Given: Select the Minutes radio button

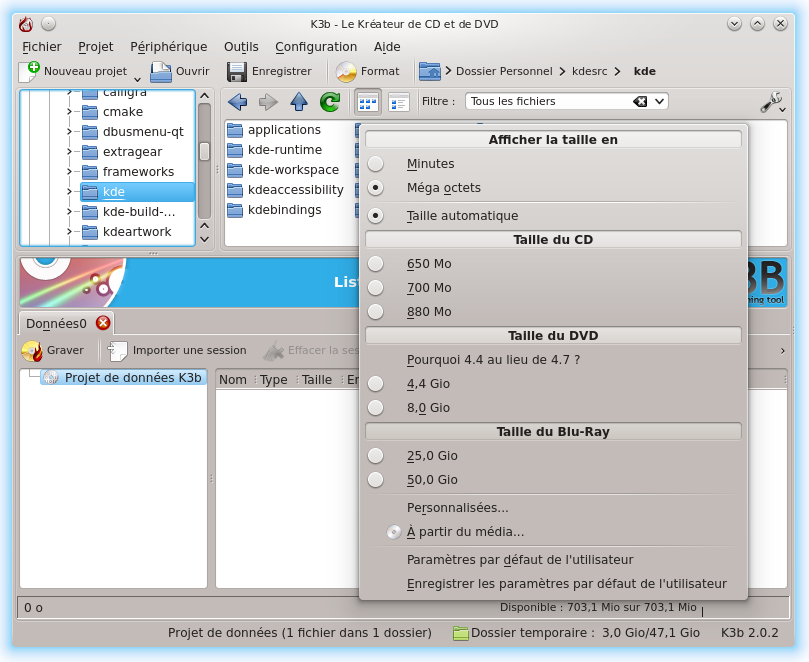Looking at the screenshot, I should [x=375, y=164].
